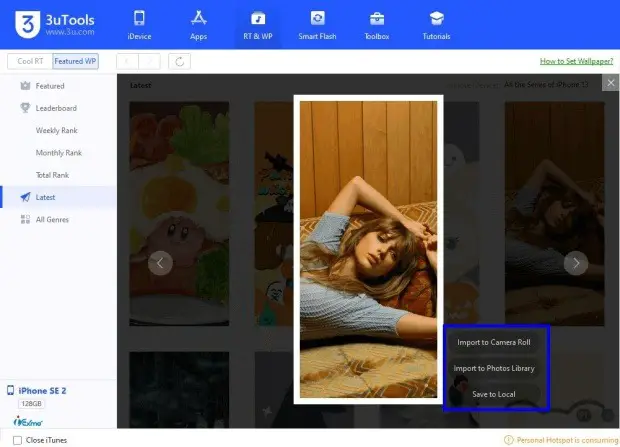Select the iPhone SE 2 device

[42, 391]
